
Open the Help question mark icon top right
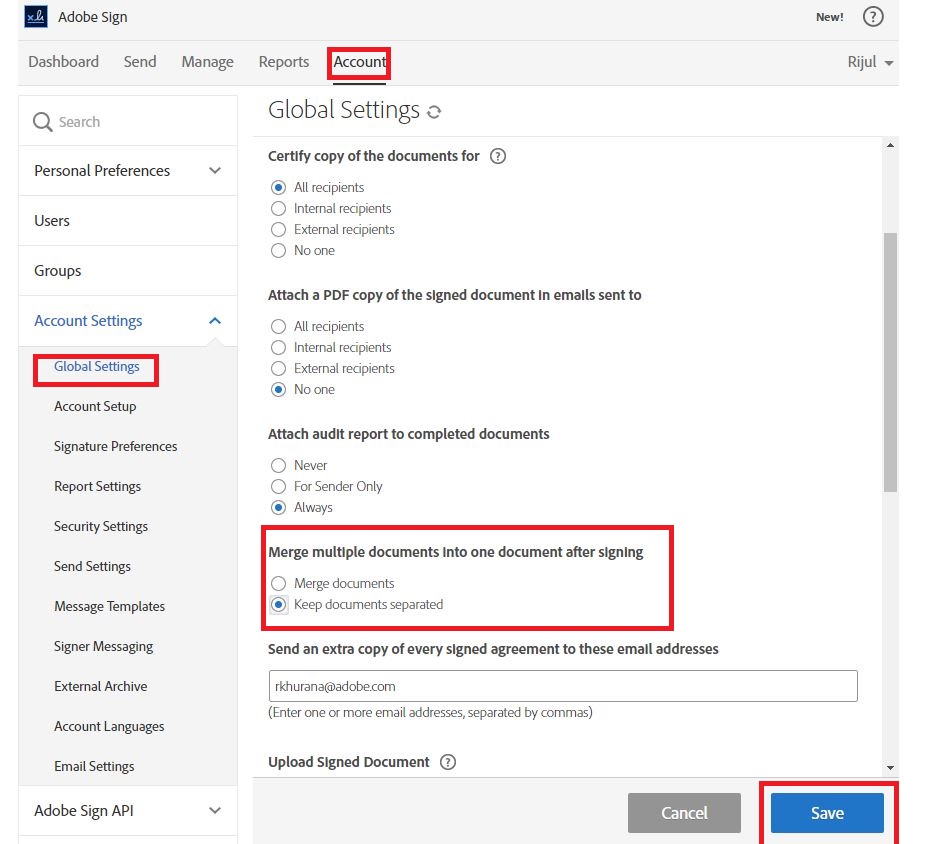(873, 17)
